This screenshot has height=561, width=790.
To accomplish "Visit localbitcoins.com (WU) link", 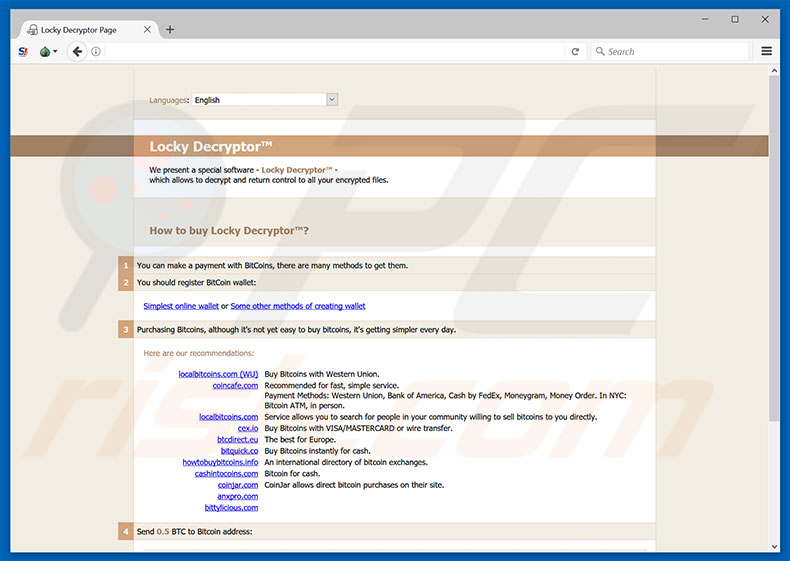I will point(218,374).
